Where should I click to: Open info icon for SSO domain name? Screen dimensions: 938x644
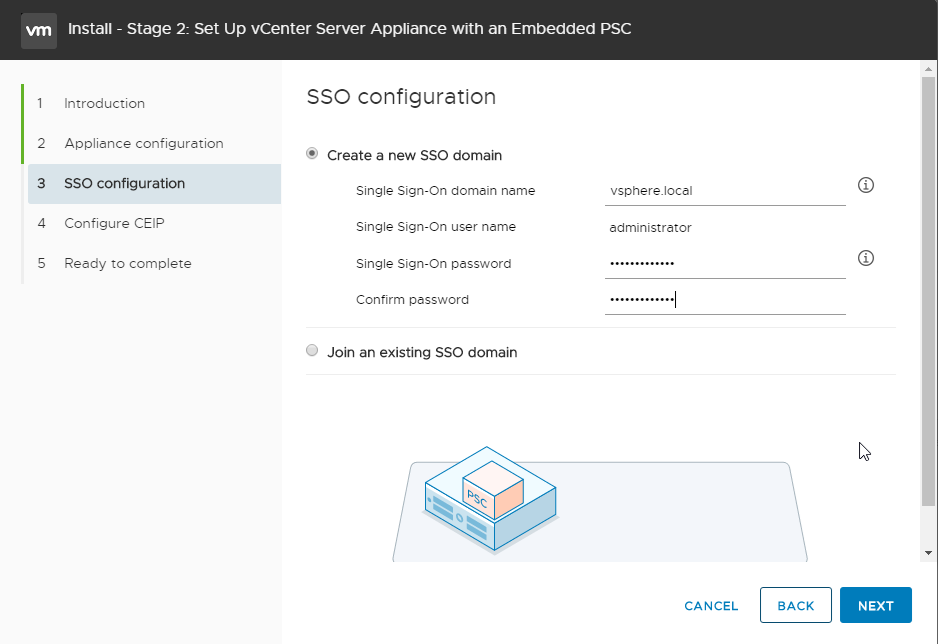point(866,185)
